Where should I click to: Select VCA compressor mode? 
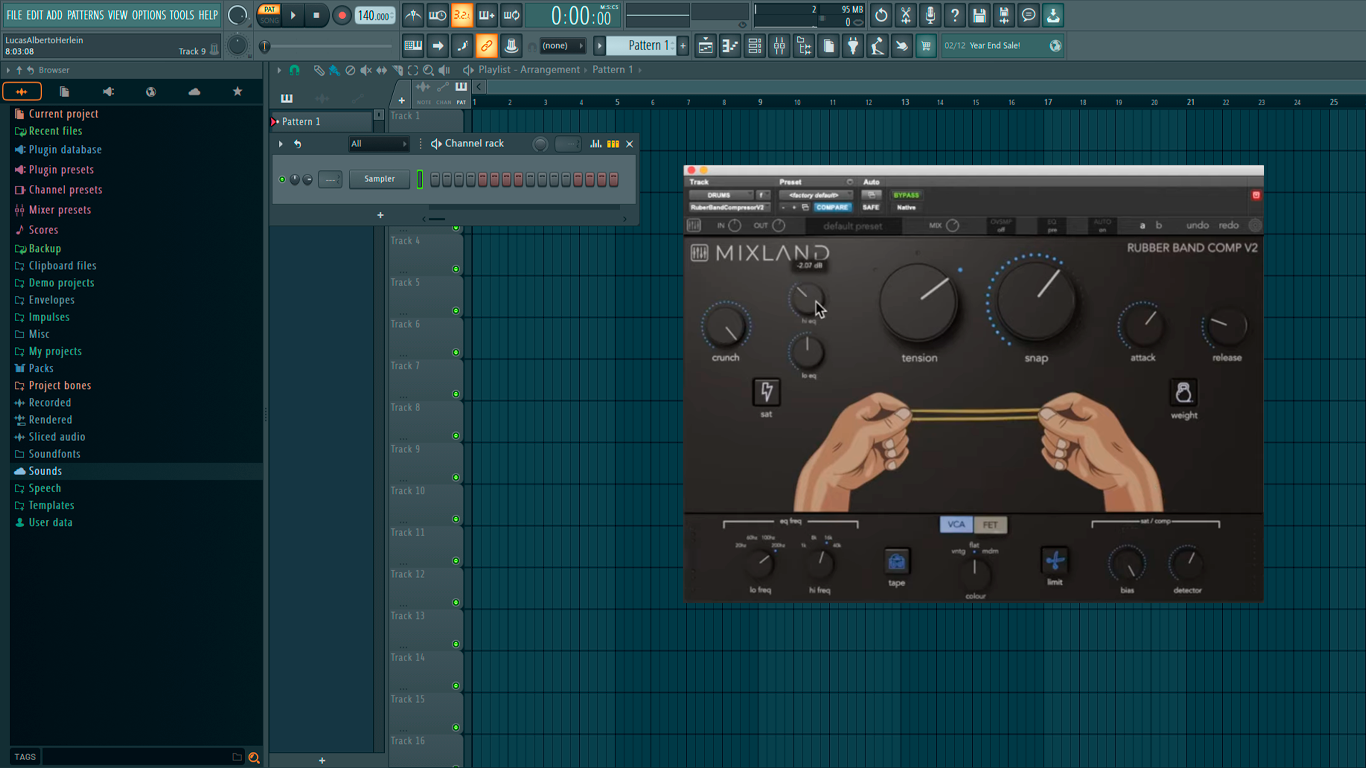(956, 525)
